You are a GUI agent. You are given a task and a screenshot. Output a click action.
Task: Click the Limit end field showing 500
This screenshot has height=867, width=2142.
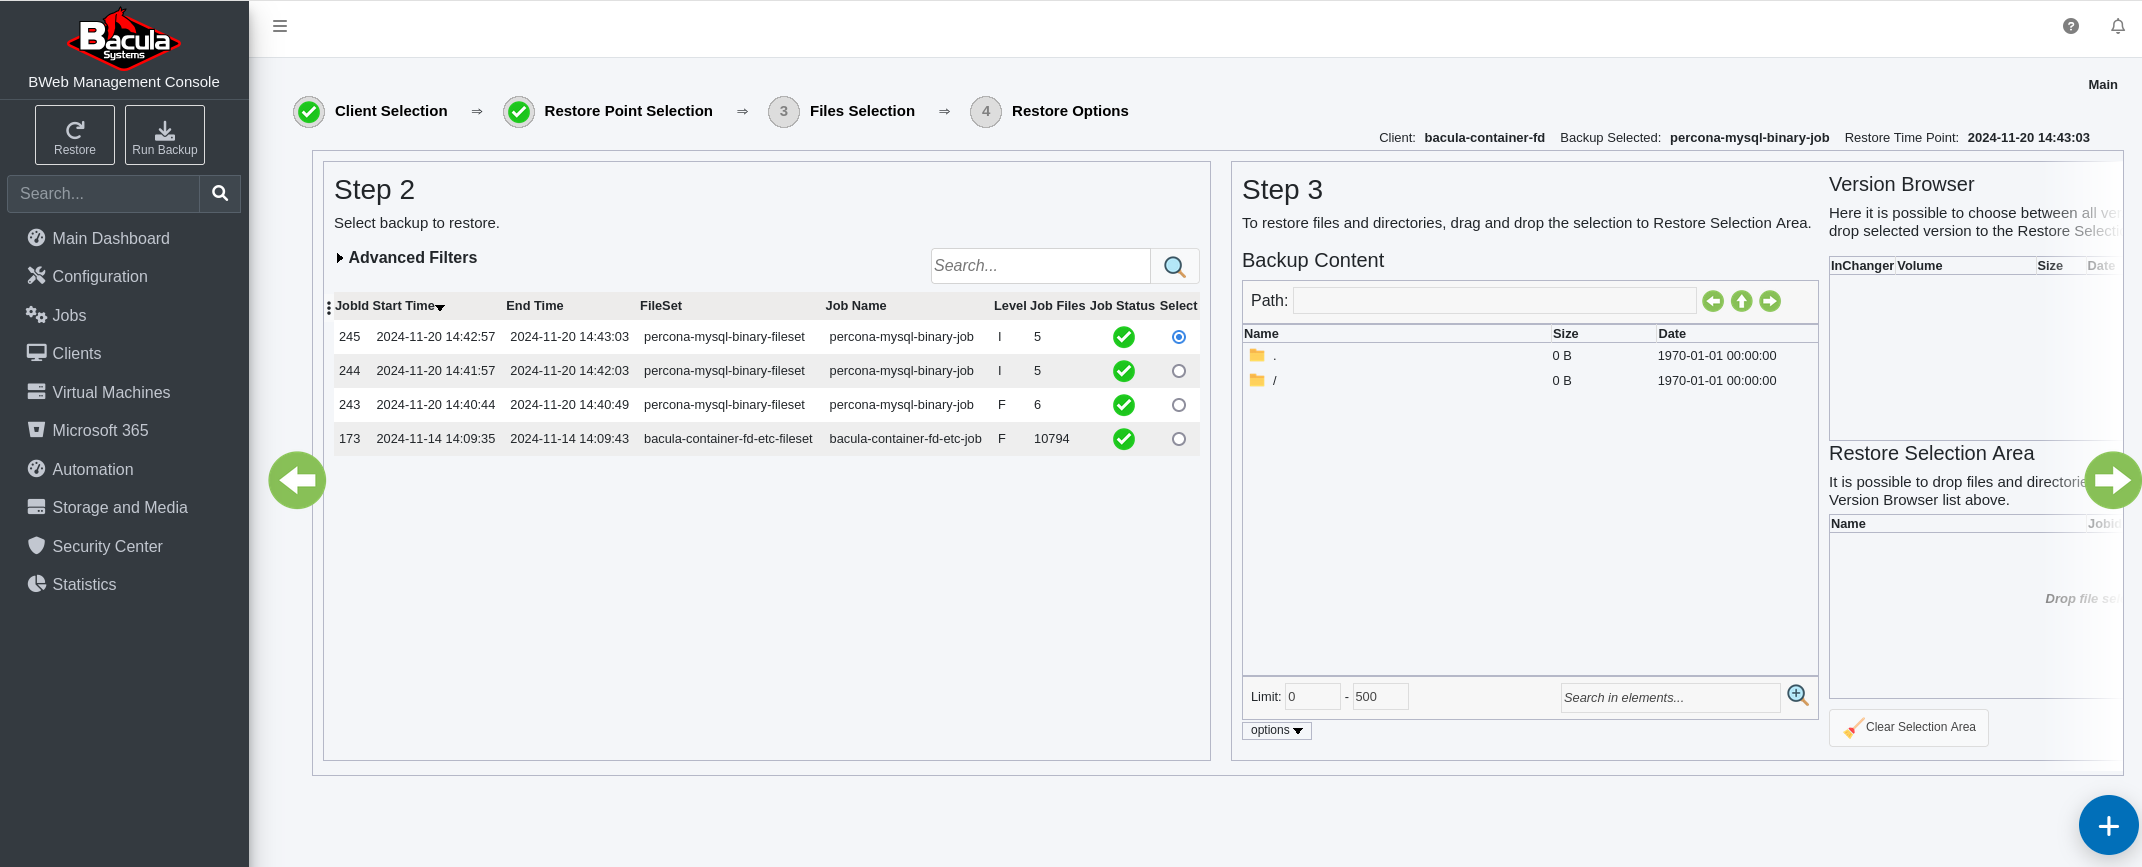coord(1380,697)
